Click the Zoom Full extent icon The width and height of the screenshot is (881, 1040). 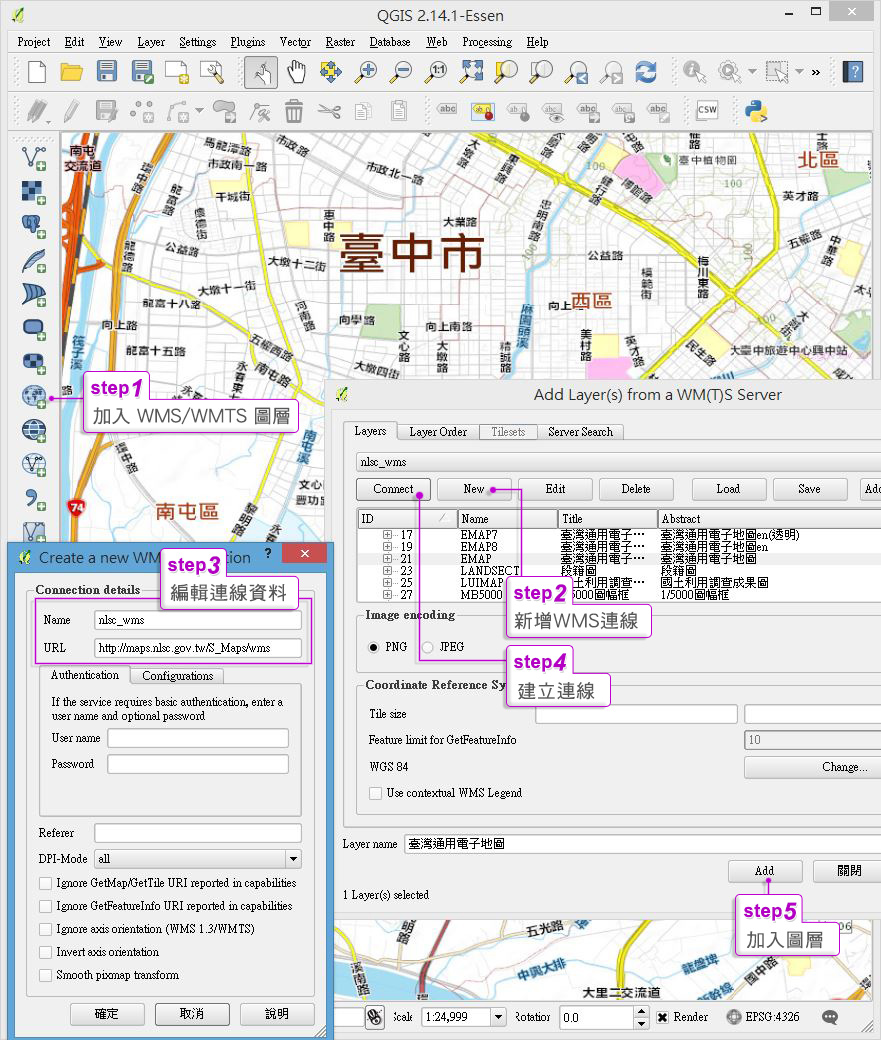pyautogui.click(x=471, y=72)
